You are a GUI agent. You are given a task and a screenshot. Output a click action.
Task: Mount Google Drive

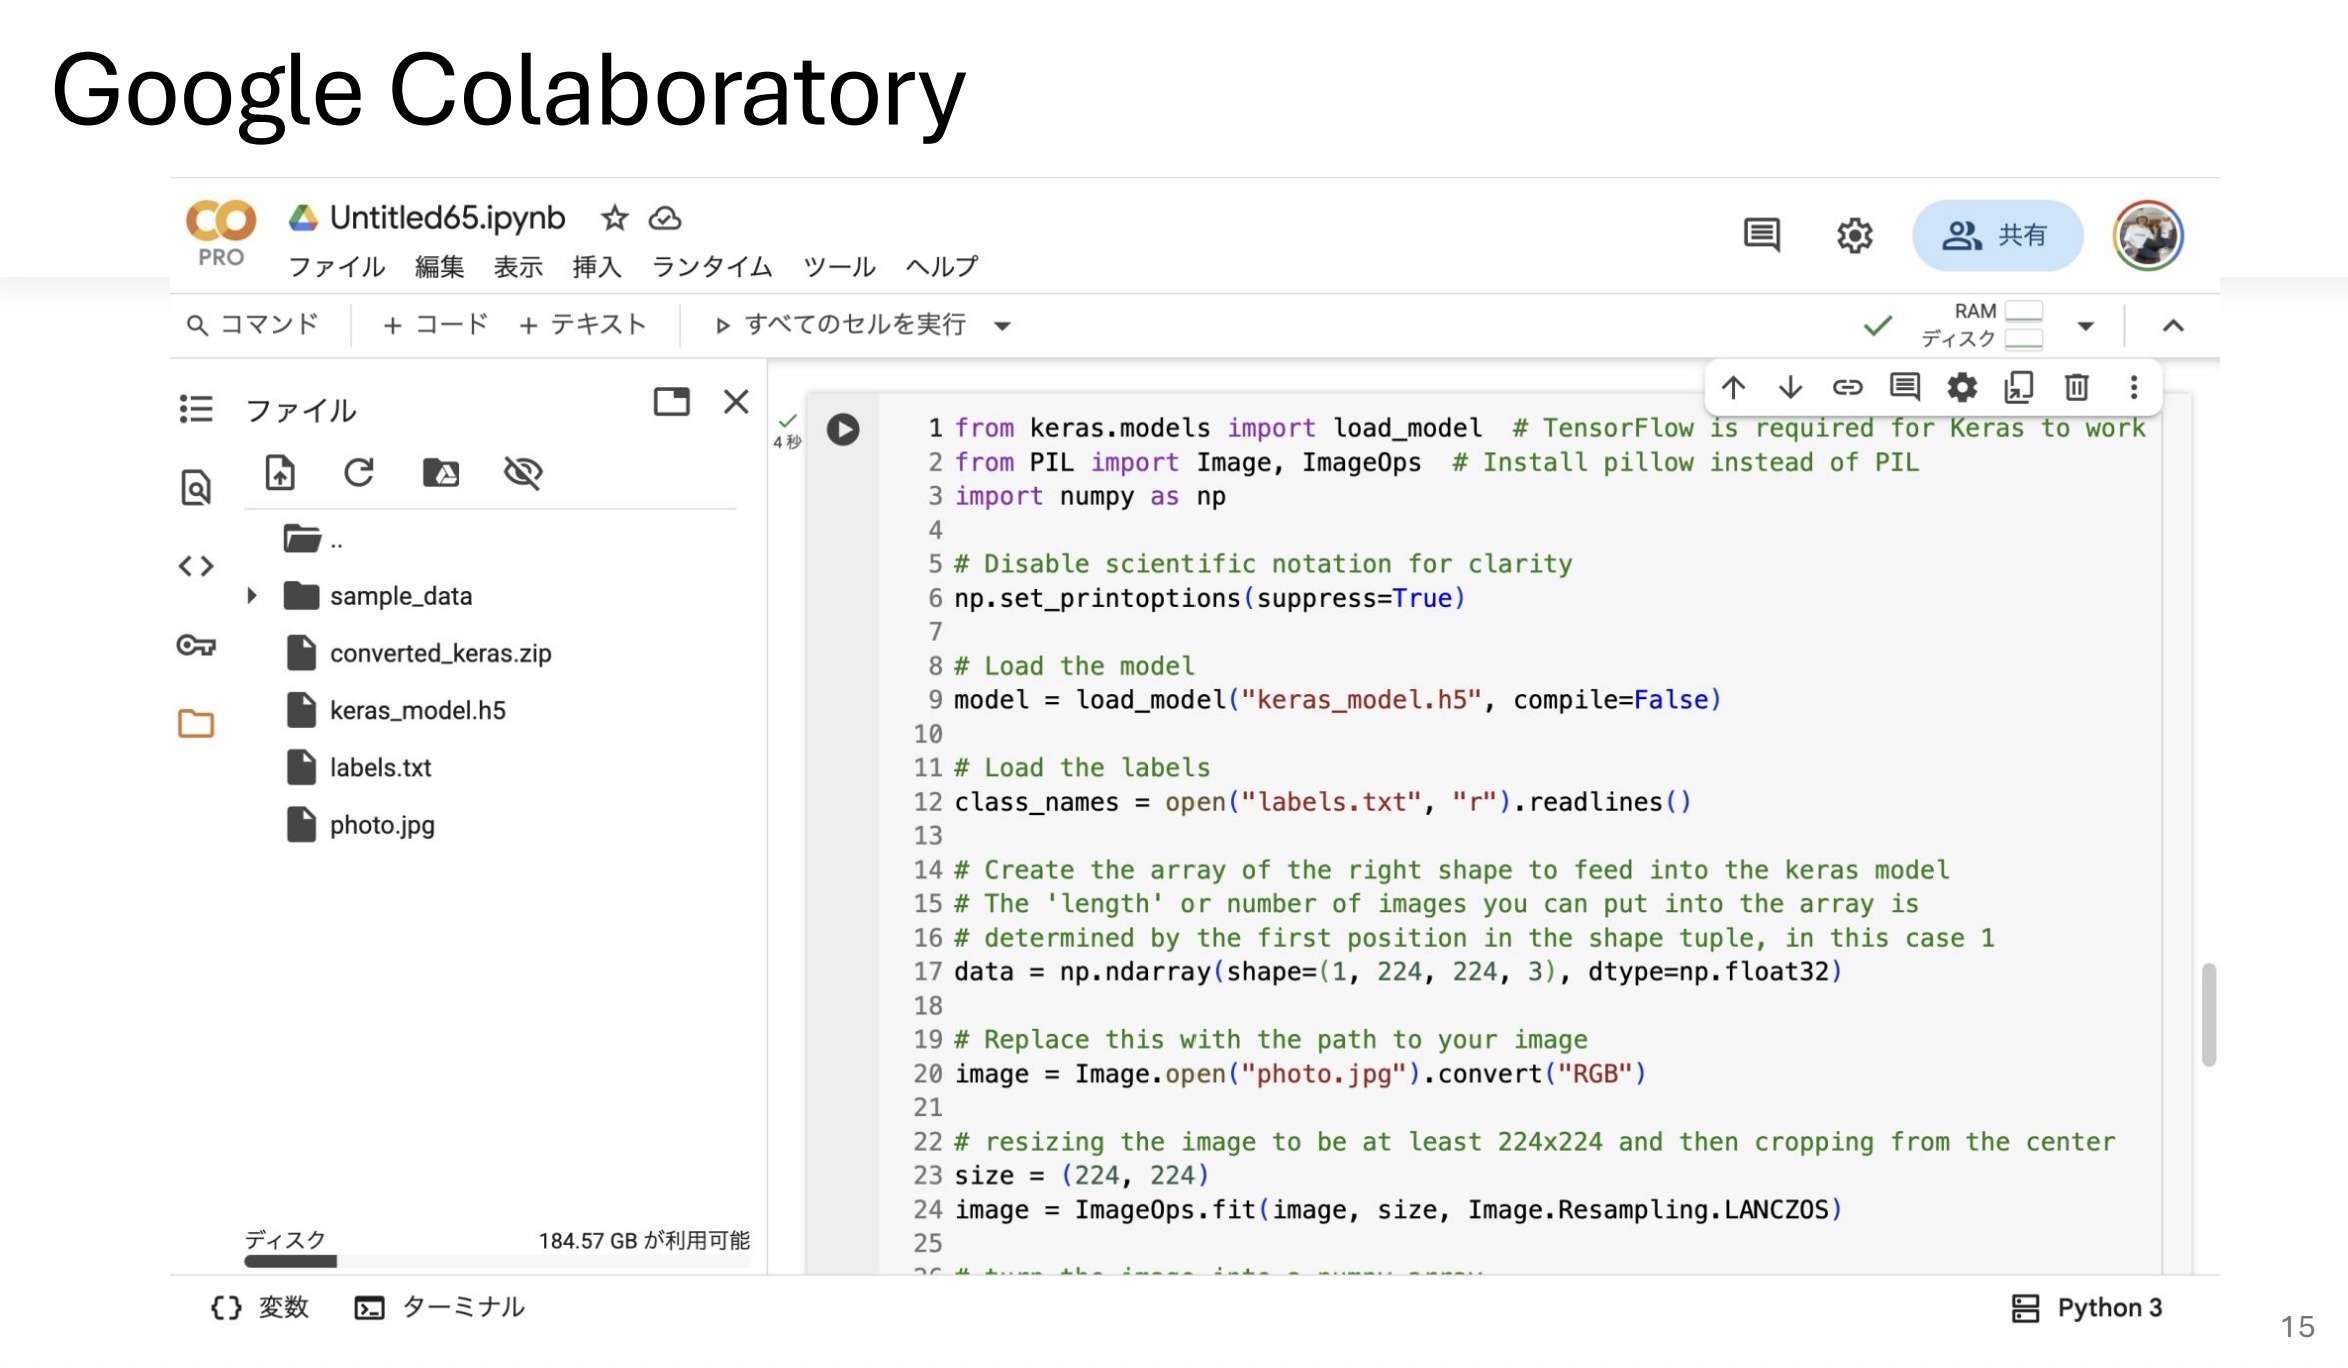pyautogui.click(x=441, y=473)
